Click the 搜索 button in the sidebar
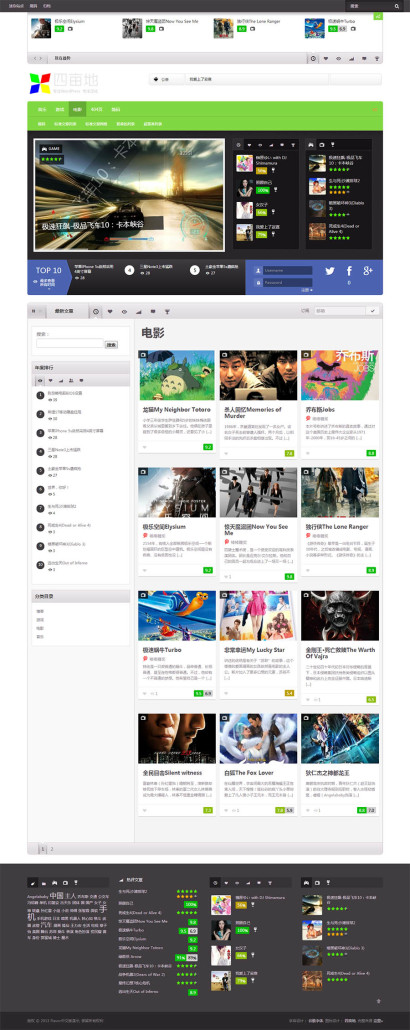410x1030 pixels. pyautogui.click(x=112, y=344)
